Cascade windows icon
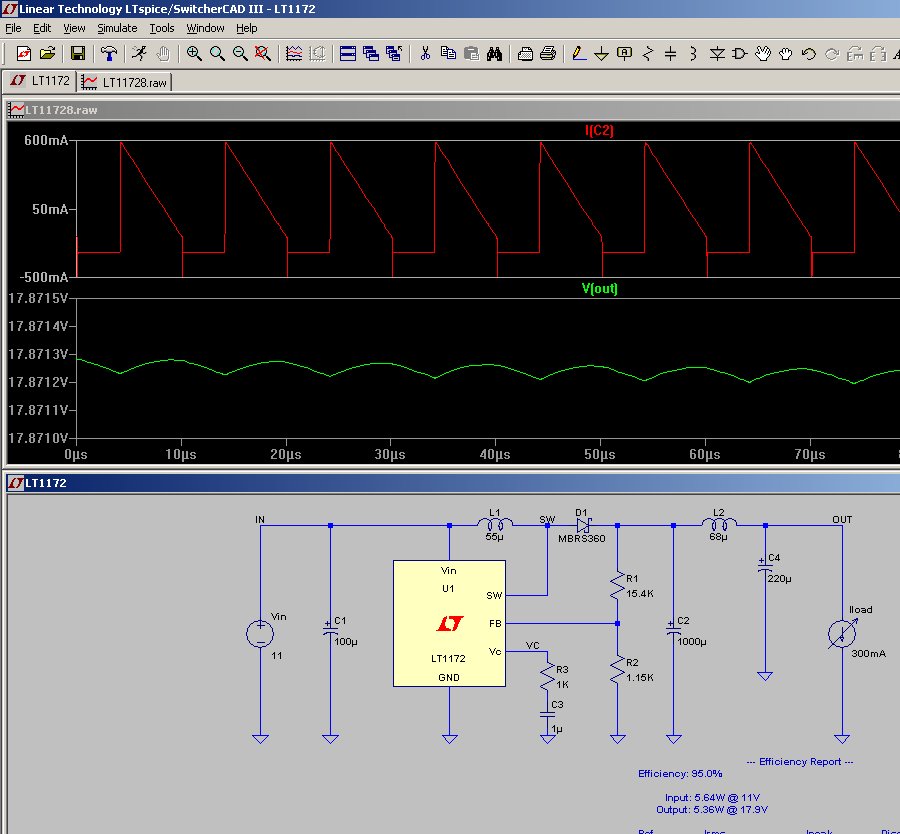Screen dimensions: 900x834 371,53
